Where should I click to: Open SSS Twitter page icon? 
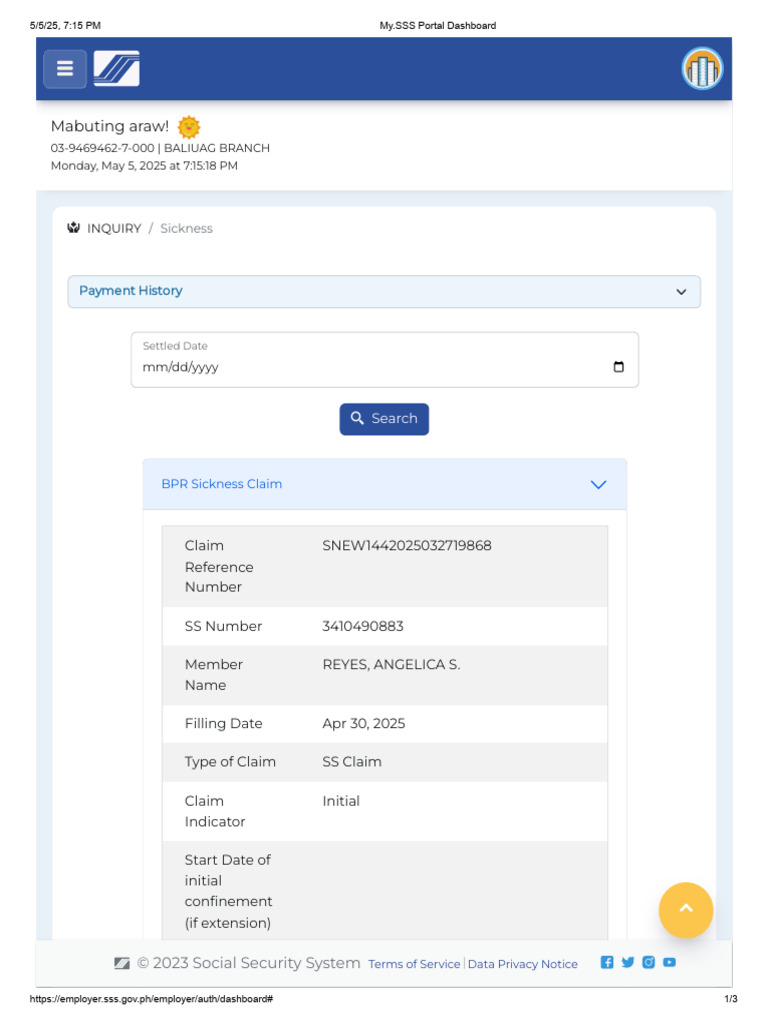(628, 962)
